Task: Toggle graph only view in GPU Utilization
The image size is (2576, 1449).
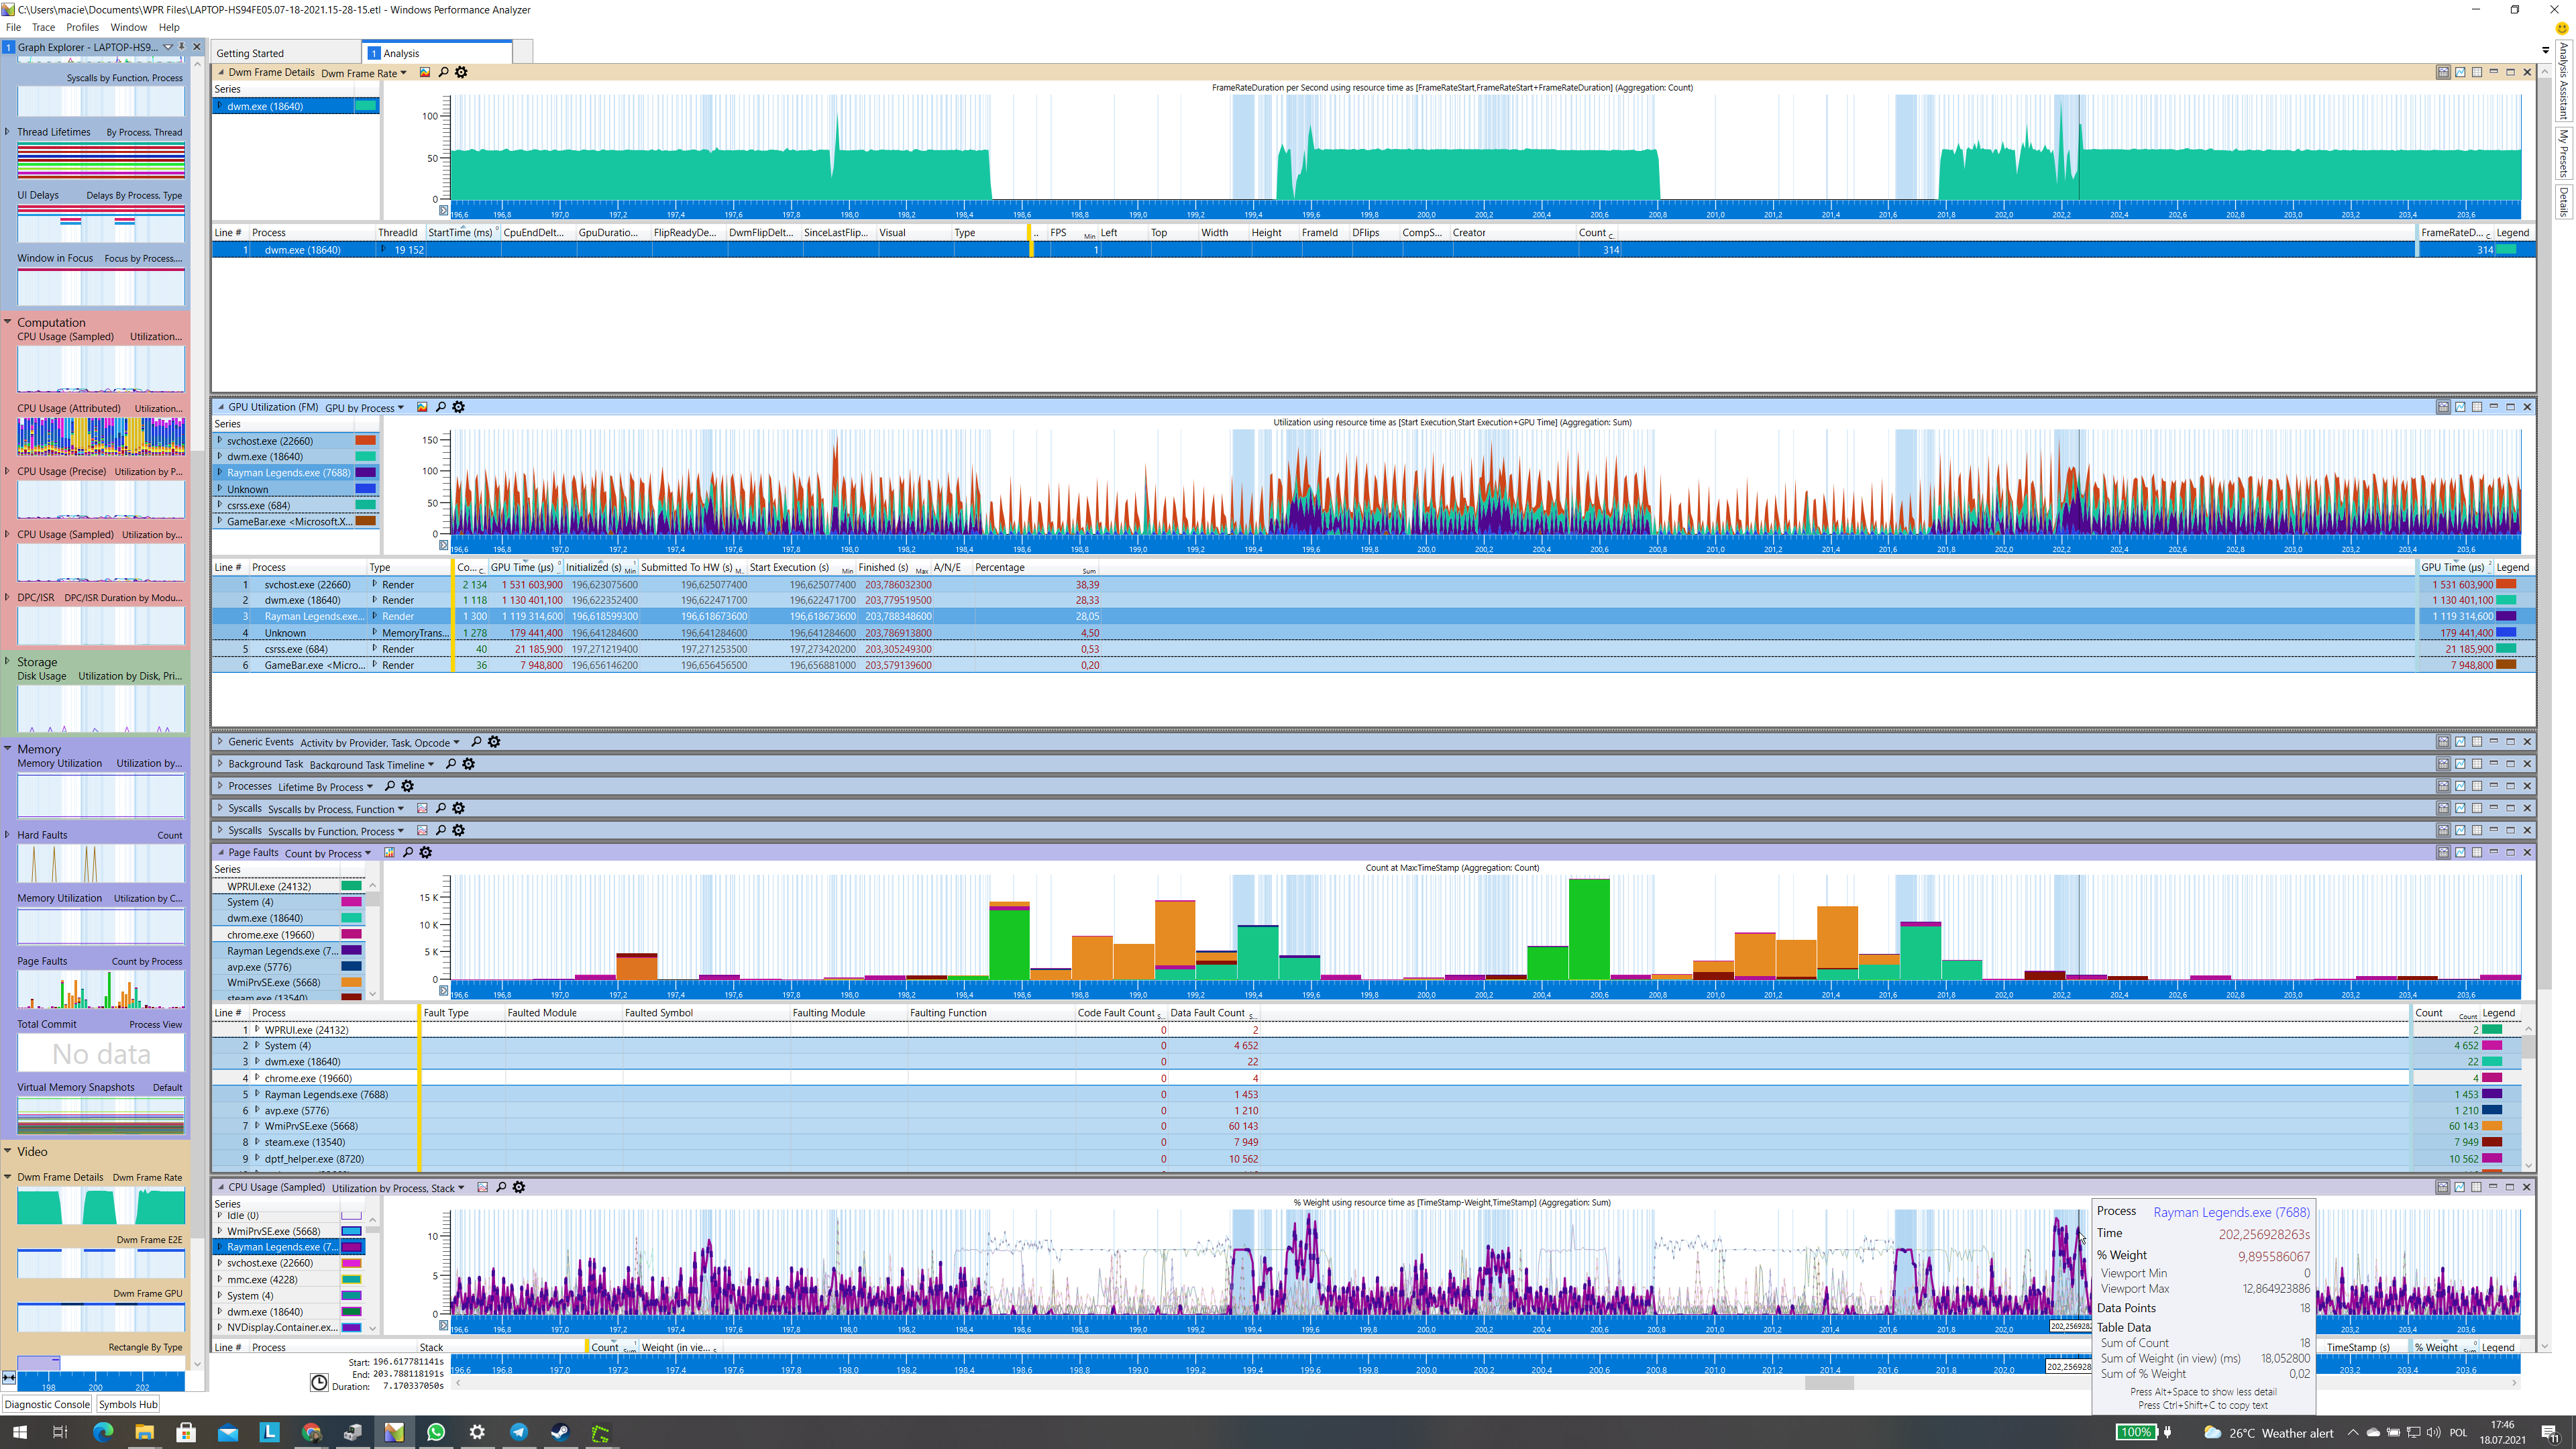Action: click(x=2460, y=407)
